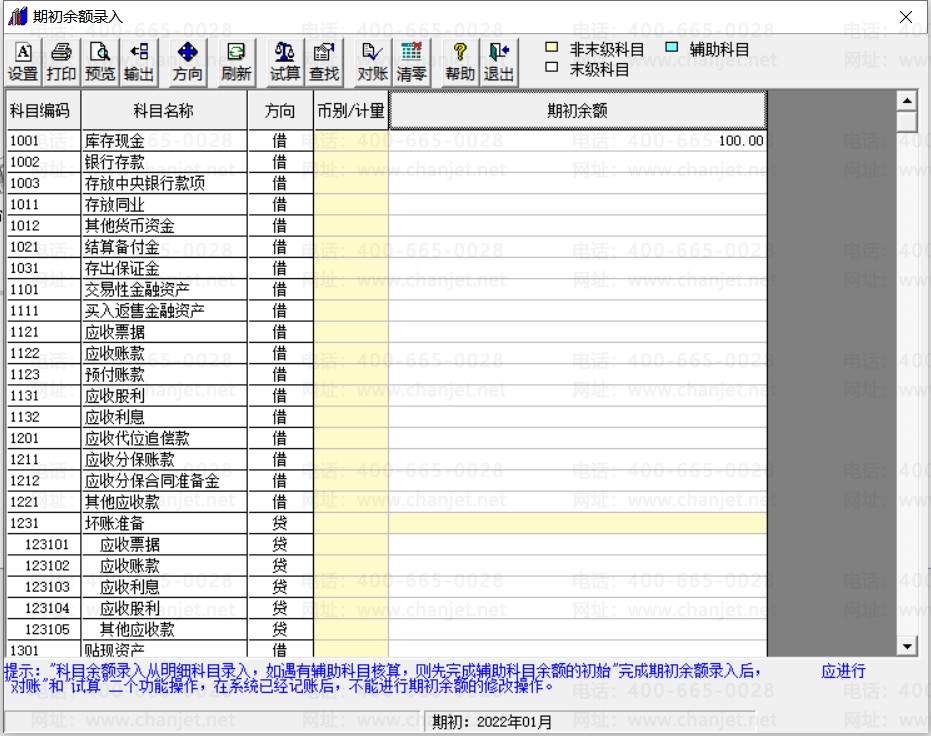Click the 方向 direction toolbar icon
Viewport: 931px width, 736px height.
[x=188, y=62]
